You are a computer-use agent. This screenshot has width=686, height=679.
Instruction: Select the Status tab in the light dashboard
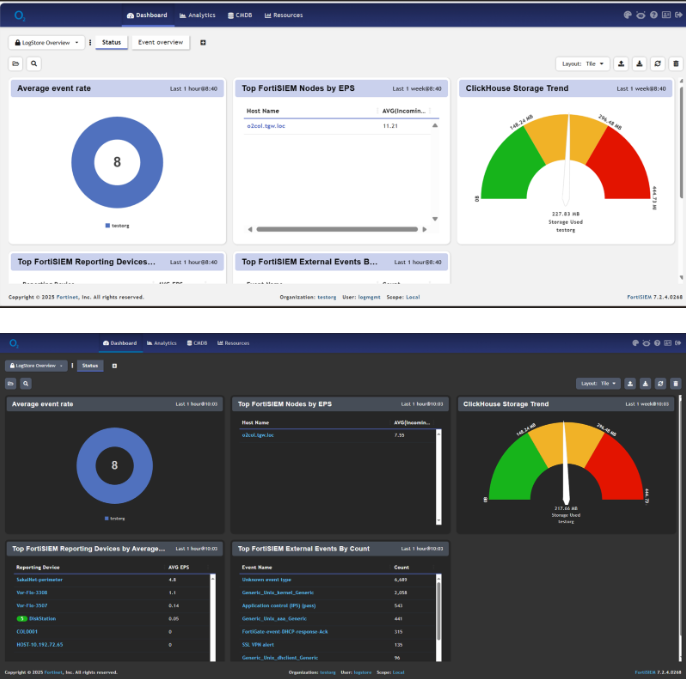[112, 42]
